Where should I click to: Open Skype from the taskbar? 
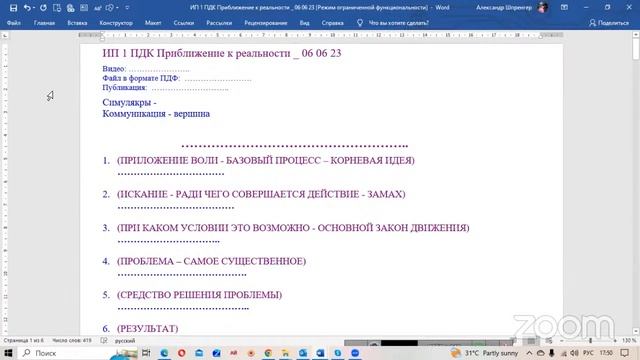coord(338,353)
